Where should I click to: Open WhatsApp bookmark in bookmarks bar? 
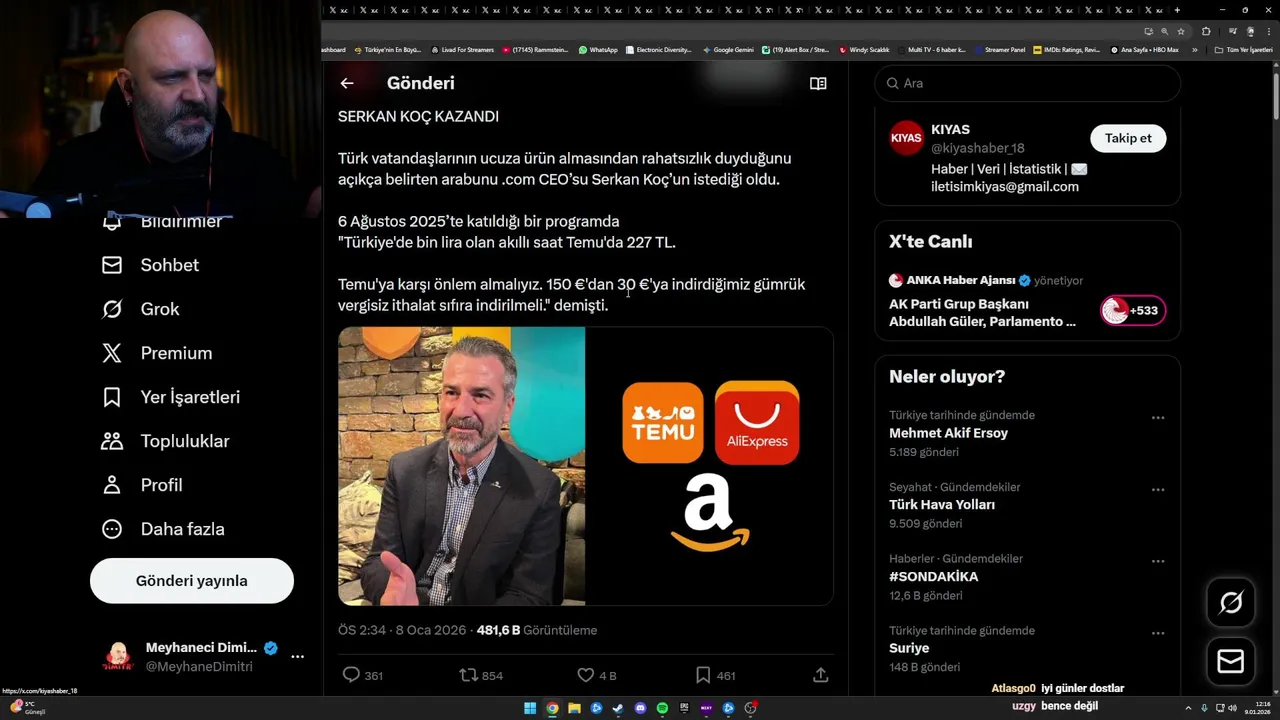[x=598, y=50]
